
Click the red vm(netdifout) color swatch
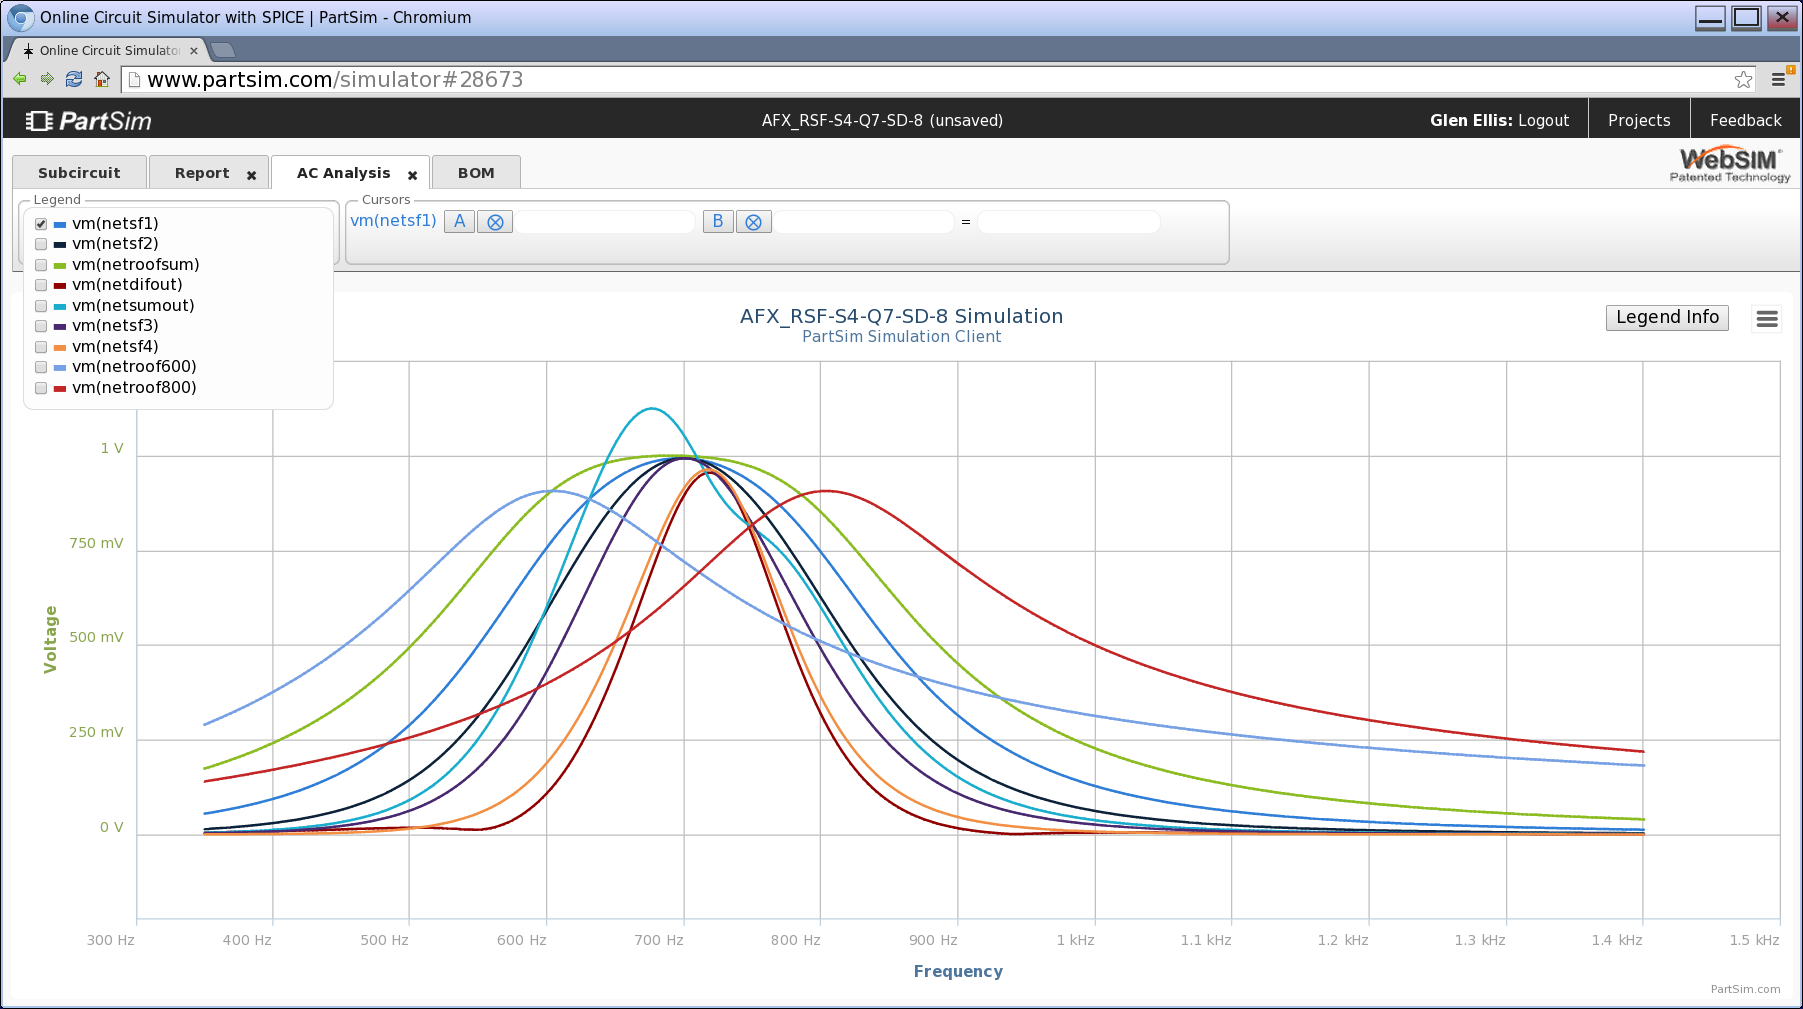tap(60, 286)
